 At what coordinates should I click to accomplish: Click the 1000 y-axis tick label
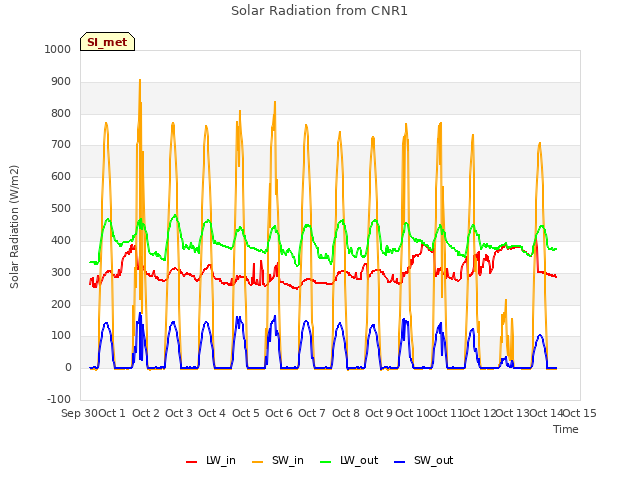(x=58, y=49)
